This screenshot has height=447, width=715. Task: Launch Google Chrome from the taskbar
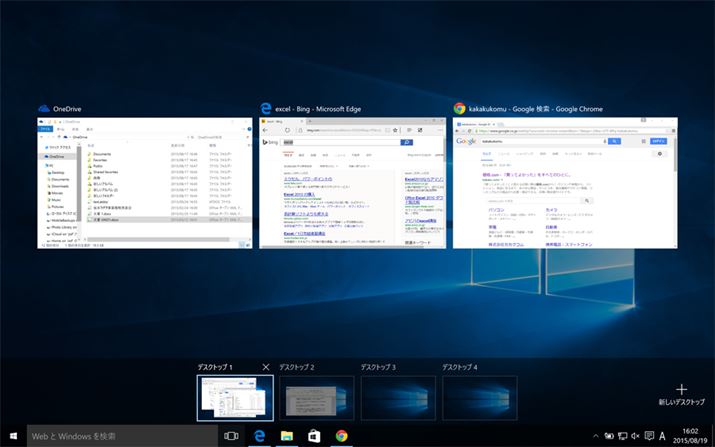342,436
